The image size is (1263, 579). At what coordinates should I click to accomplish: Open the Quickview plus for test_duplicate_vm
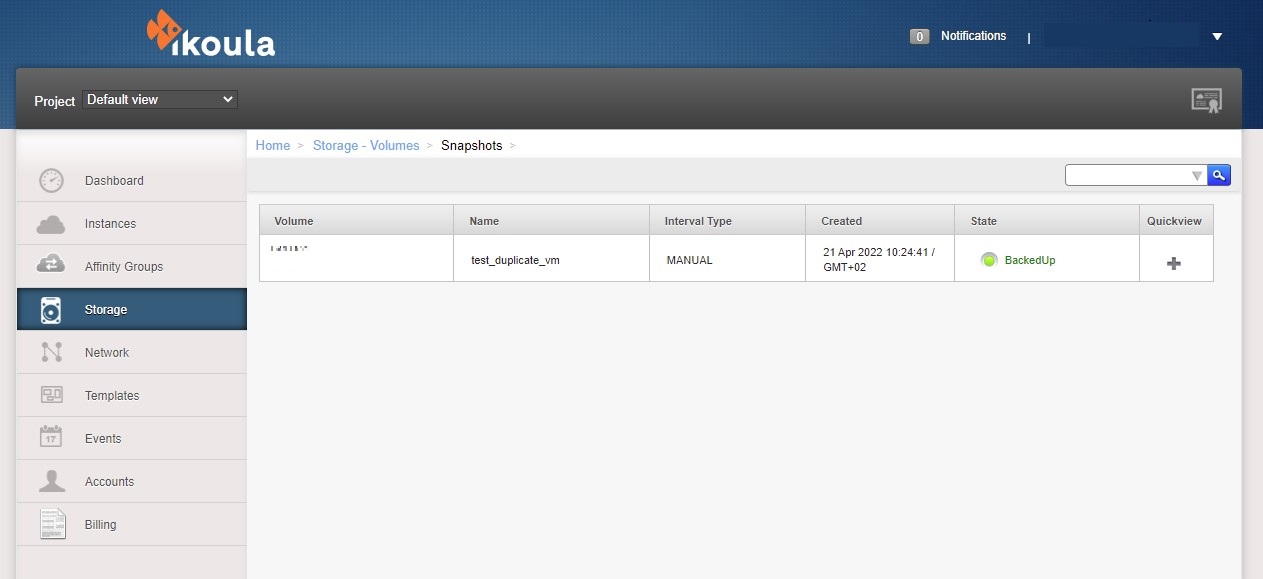(x=1174, y=263)
